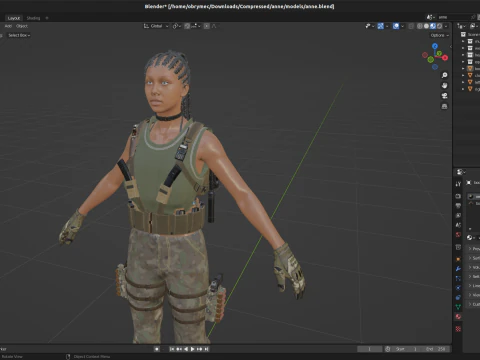Jump to timeline start frame

click(x=172, y=349)
